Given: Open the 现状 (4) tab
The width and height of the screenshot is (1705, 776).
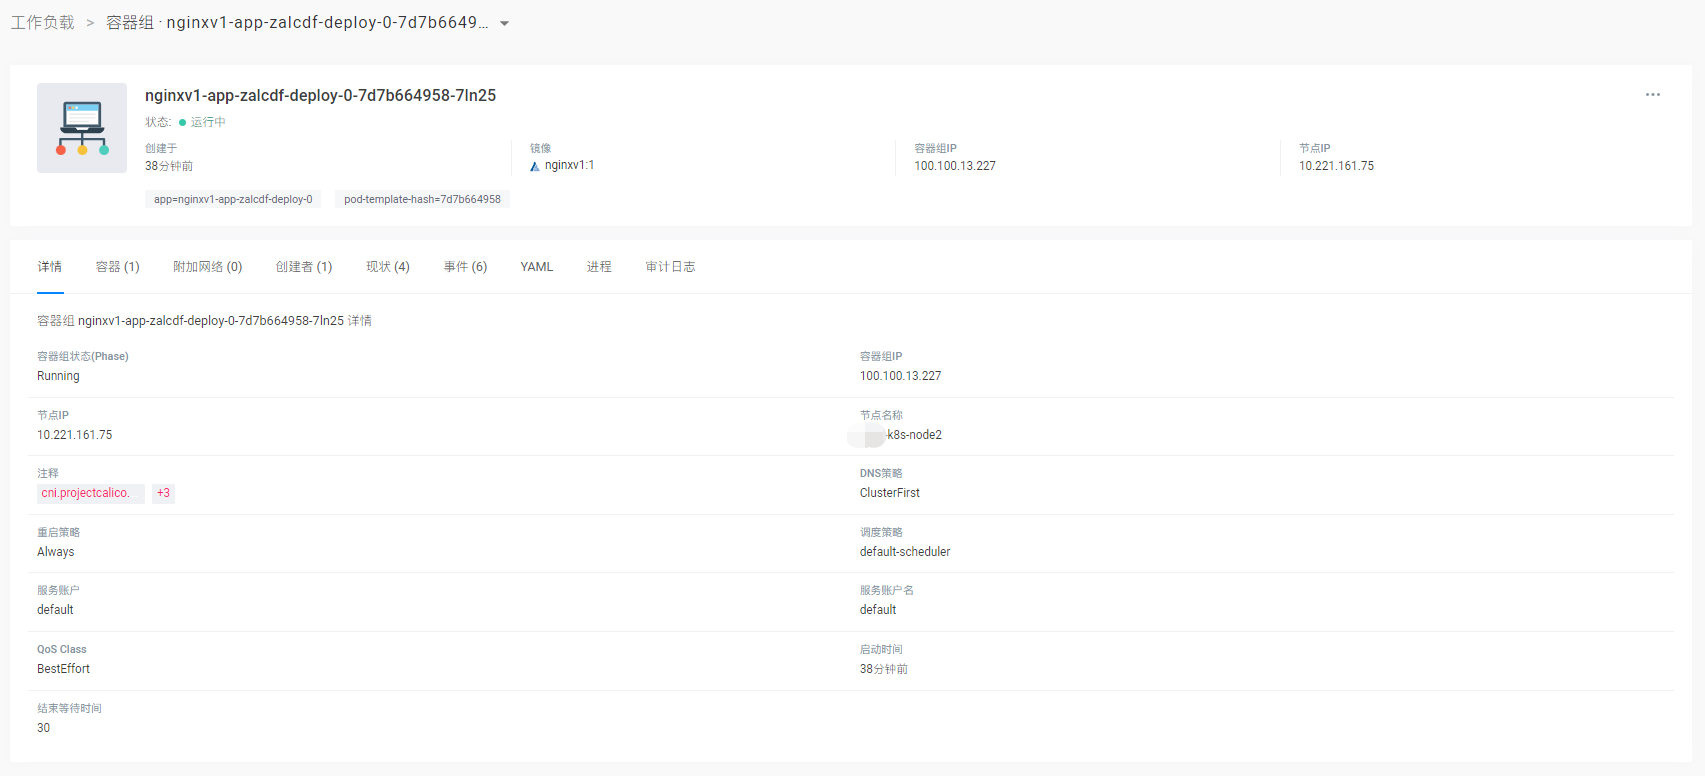Looking at the screenshot, I should point(387,267).
